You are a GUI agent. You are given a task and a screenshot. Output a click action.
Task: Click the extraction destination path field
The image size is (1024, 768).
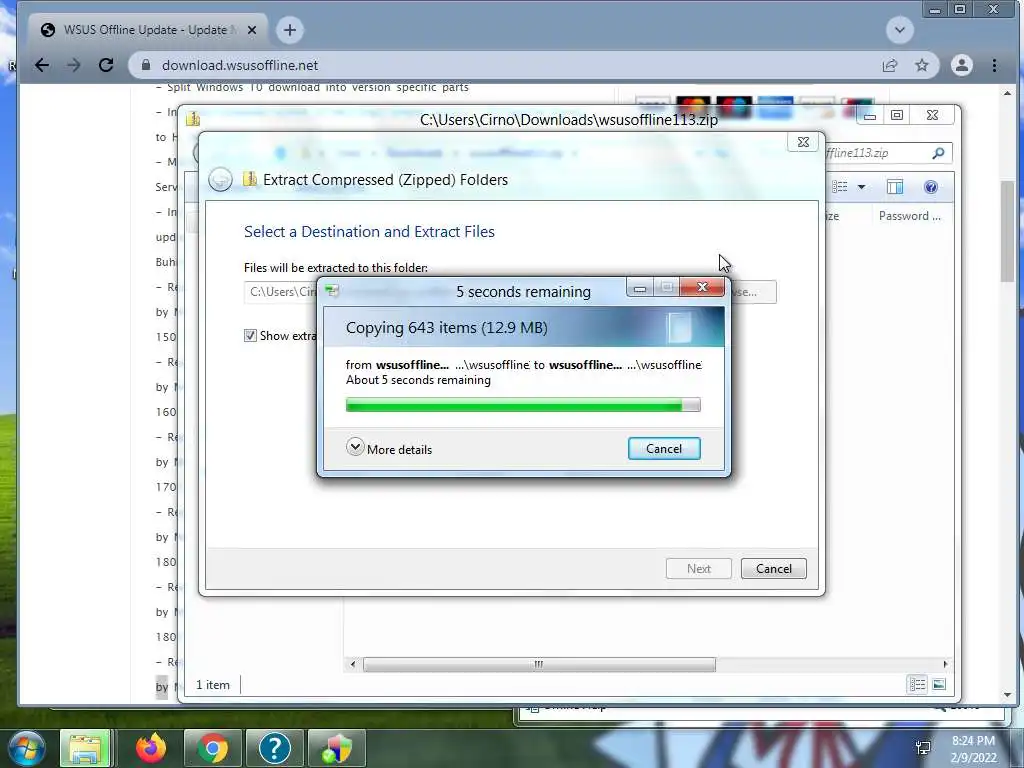pyautogui.click(x=281, y=292)
